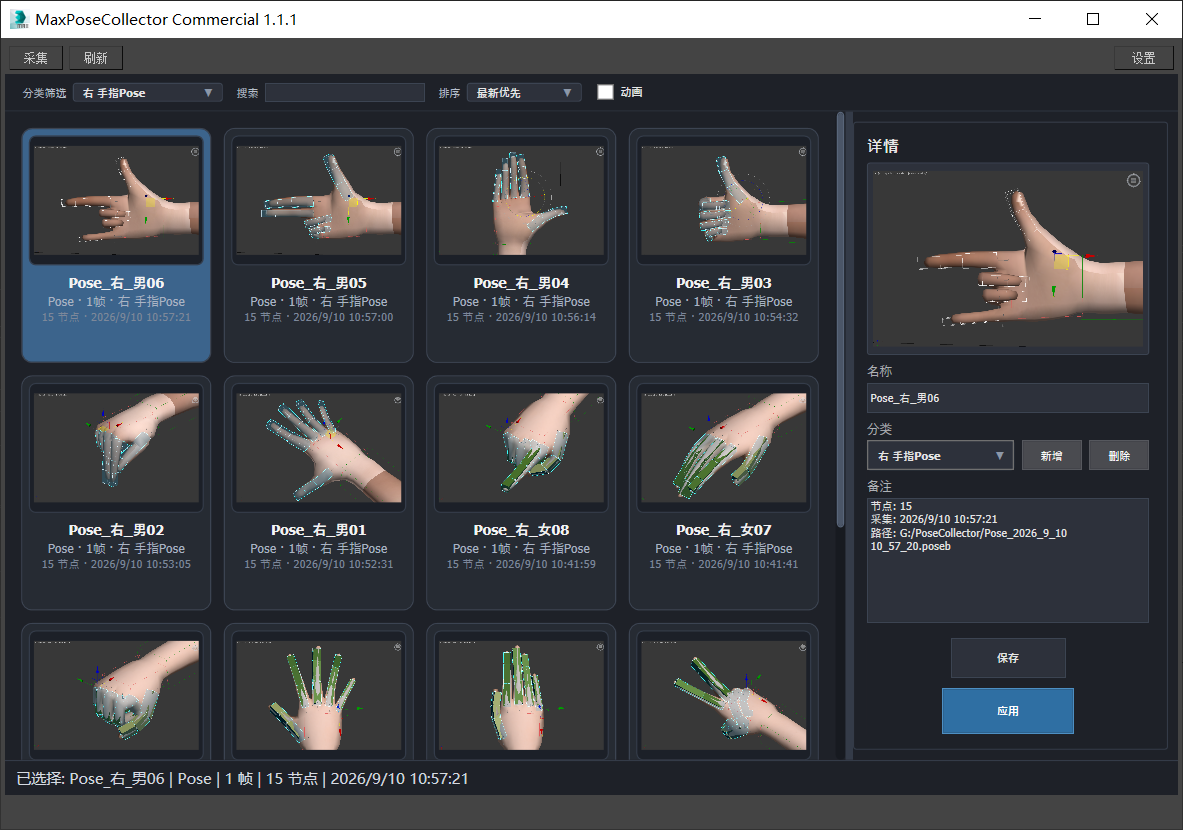This screenshot has width=1183, height=830.
Task: Select the Pose_右_男01 pose thumbnail
Action: point(318,447)
